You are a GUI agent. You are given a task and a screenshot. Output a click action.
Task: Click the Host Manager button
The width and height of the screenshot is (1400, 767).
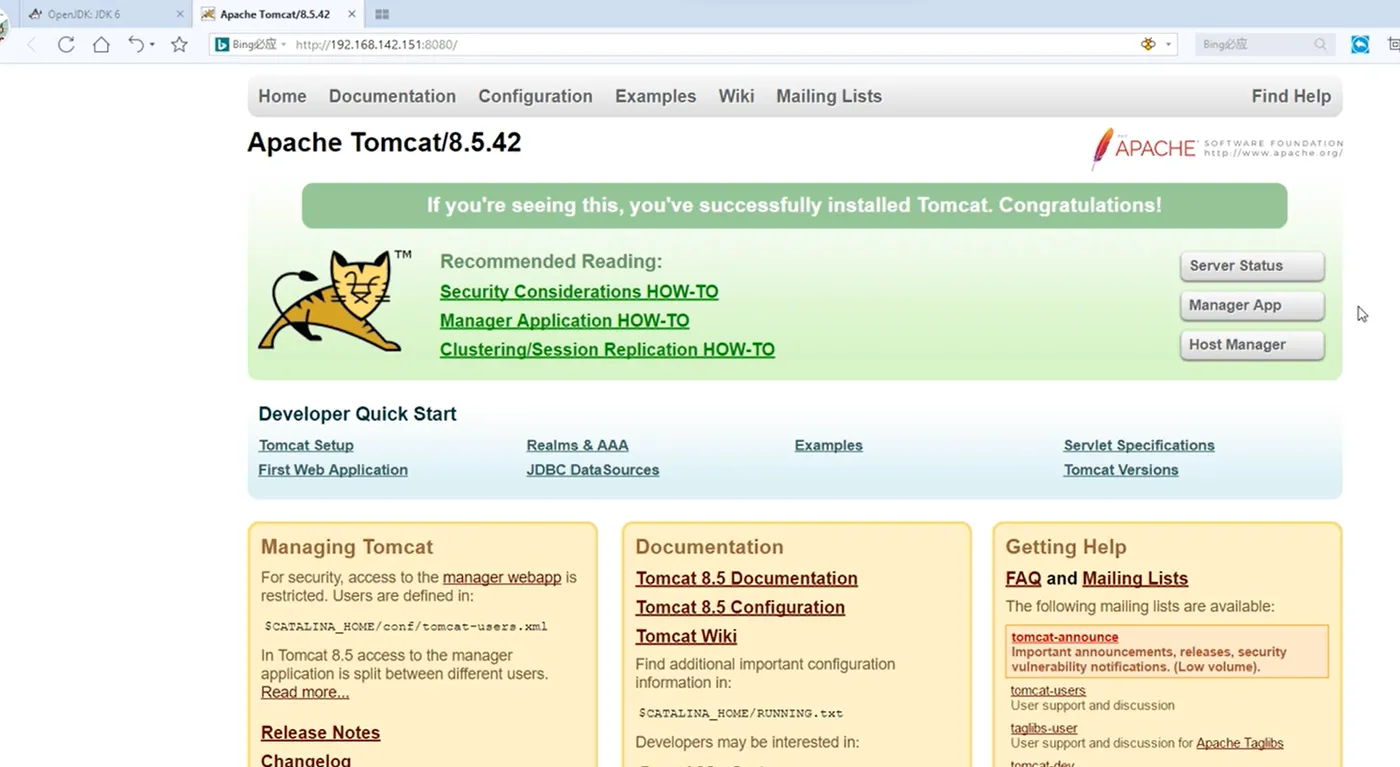pos(1252,344)
